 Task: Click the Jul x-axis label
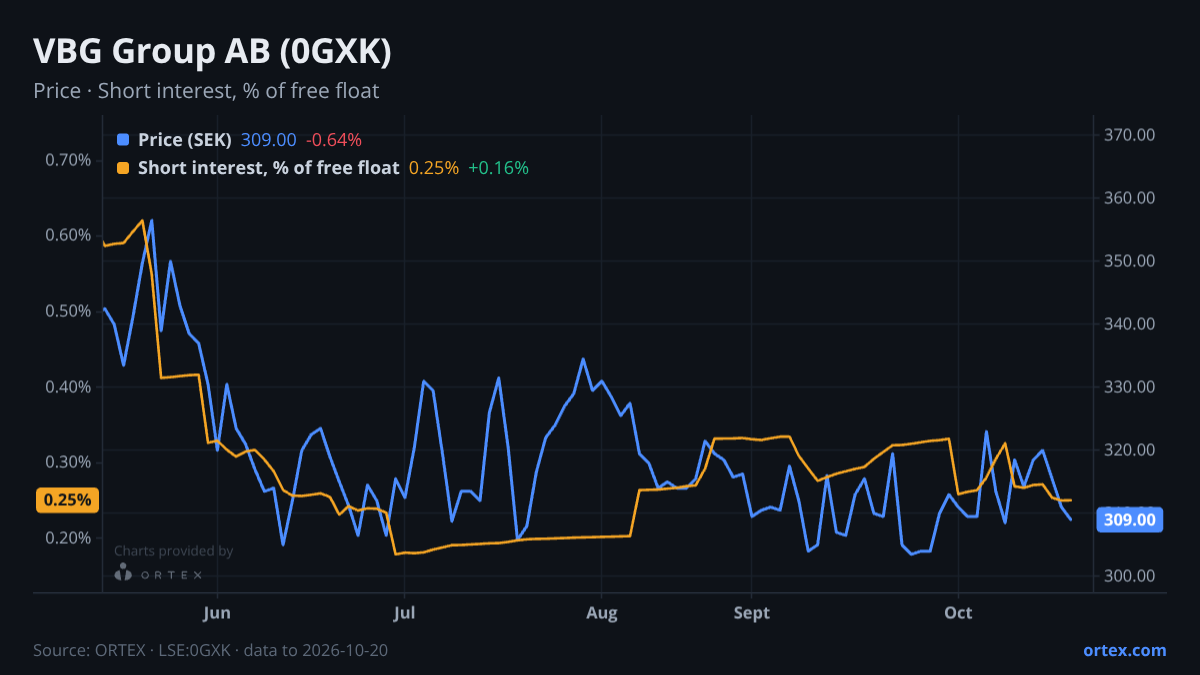pyautogui.click(x=404, y=613)
